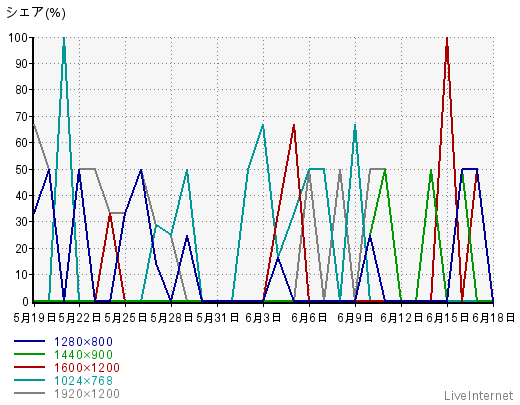The height and width of the screenshot is (405, 520).
Task: Click the 6月18日 date label on the axis
Action: pyautogui.click(x=493, y=318)
